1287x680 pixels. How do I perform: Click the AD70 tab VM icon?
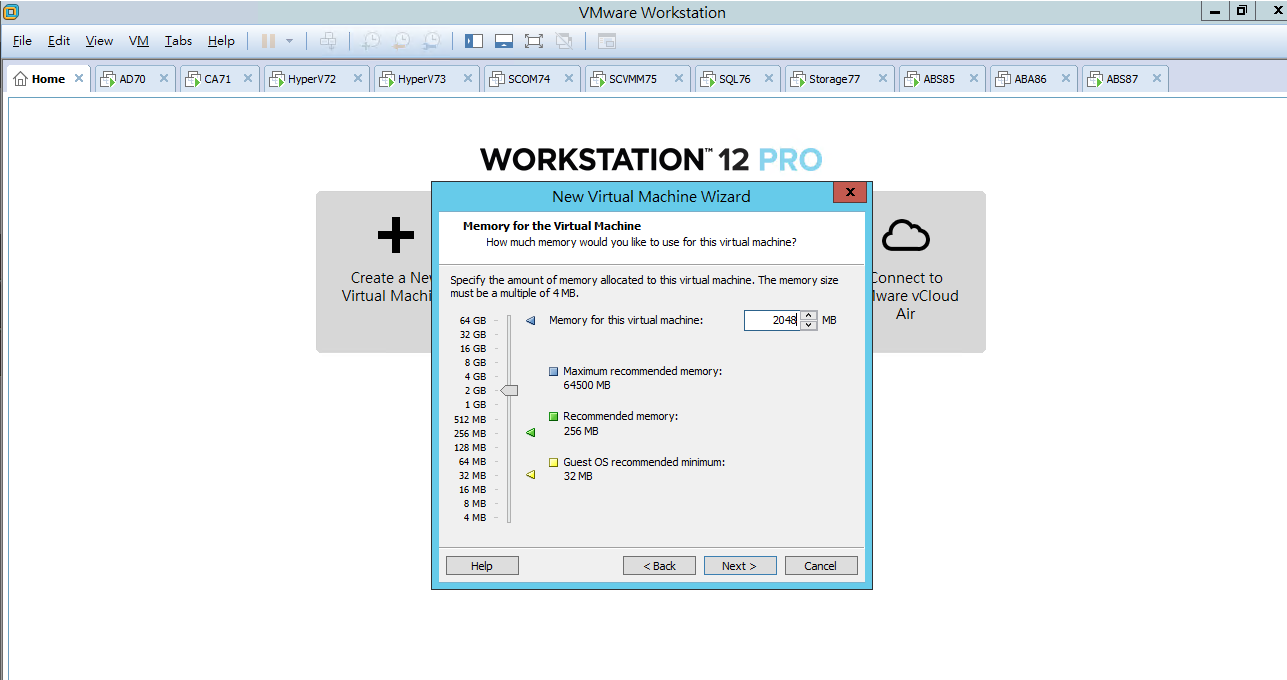[x=107, y=79]
